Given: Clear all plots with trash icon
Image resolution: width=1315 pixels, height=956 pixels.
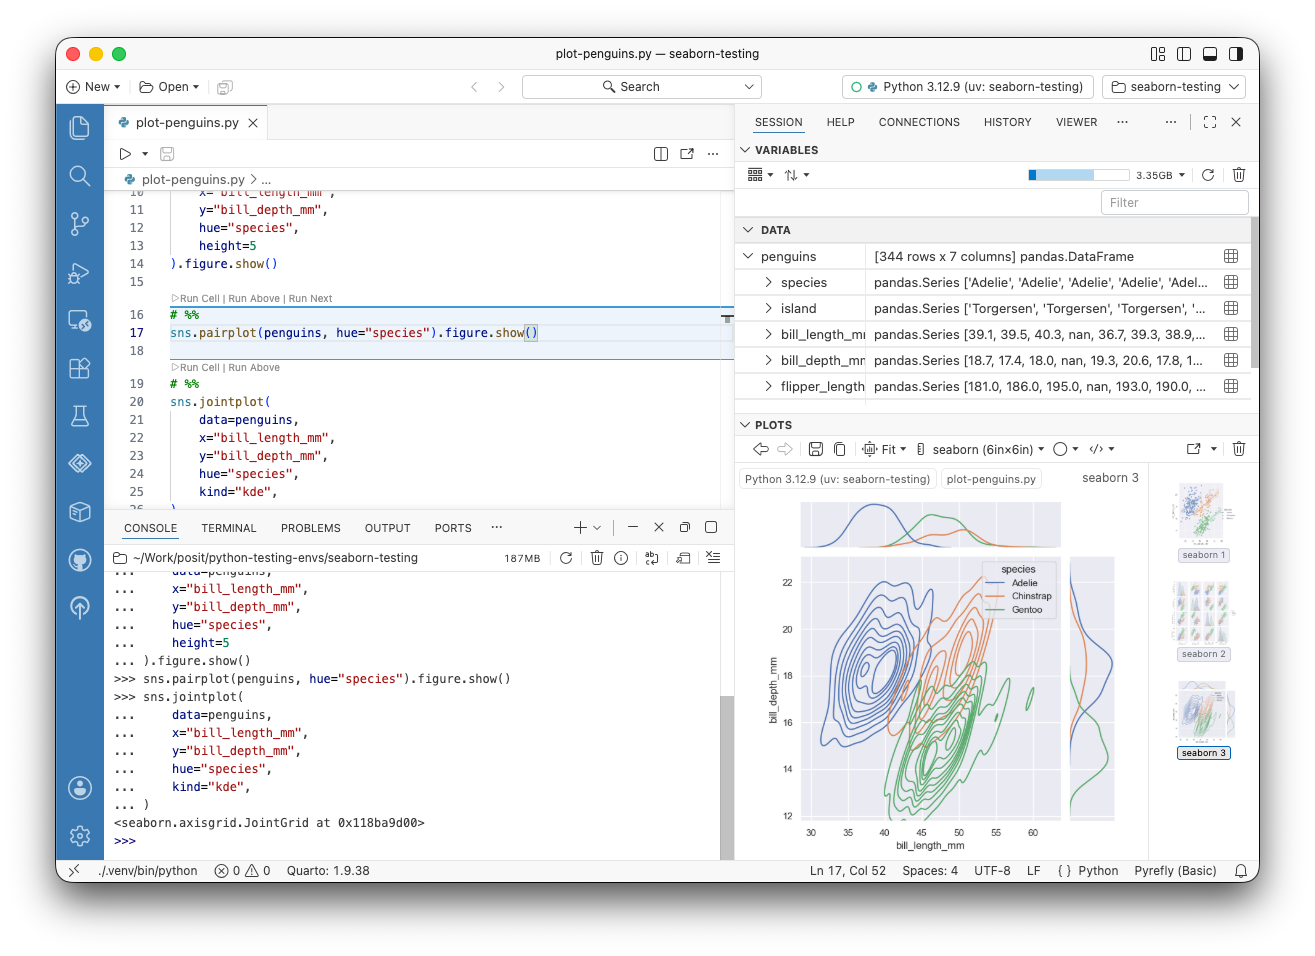Looking at the screenshot, I should click(x=1239, y=449).
